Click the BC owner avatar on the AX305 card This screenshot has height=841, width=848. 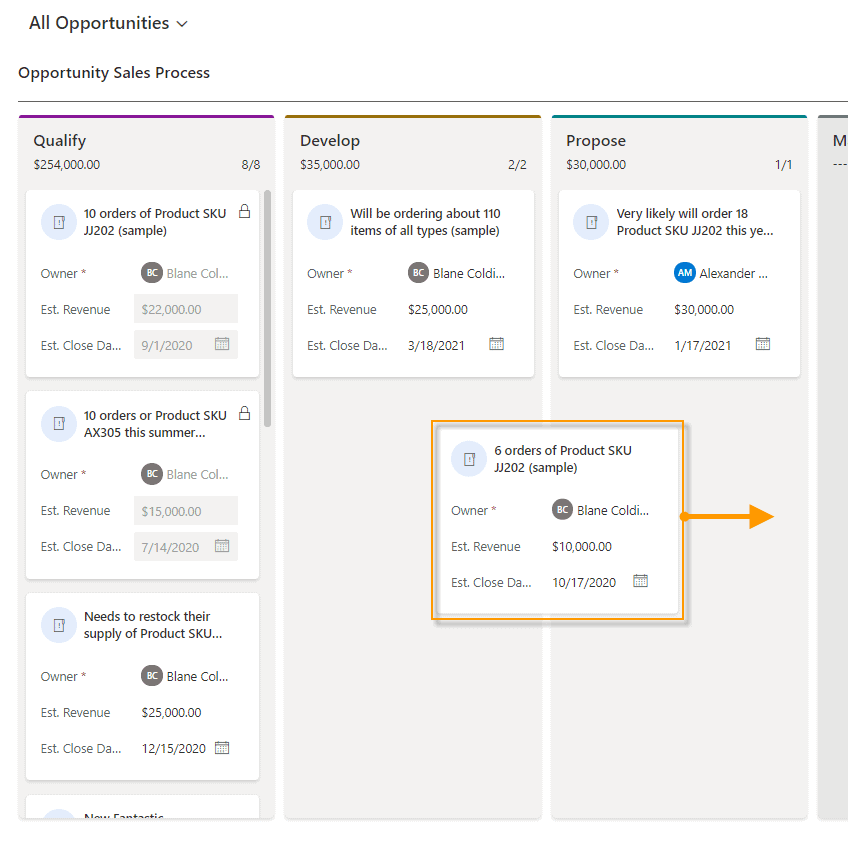point(152,474)
